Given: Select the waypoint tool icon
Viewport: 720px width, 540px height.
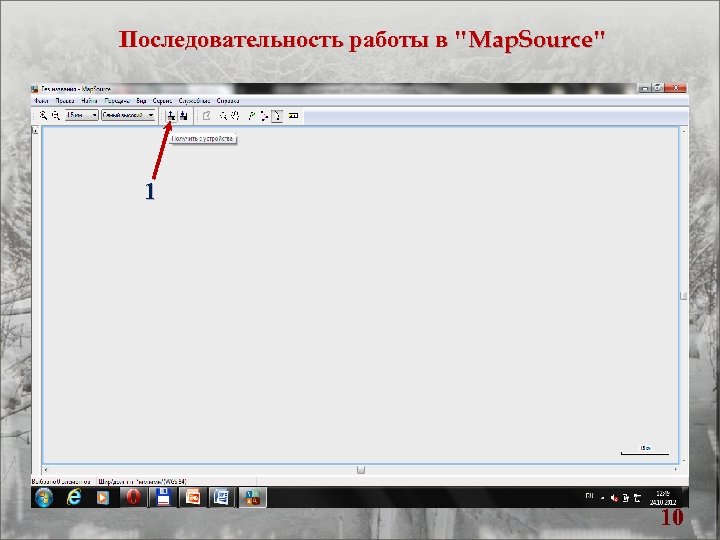Looking at the screenshot, I should coord(251,116).
